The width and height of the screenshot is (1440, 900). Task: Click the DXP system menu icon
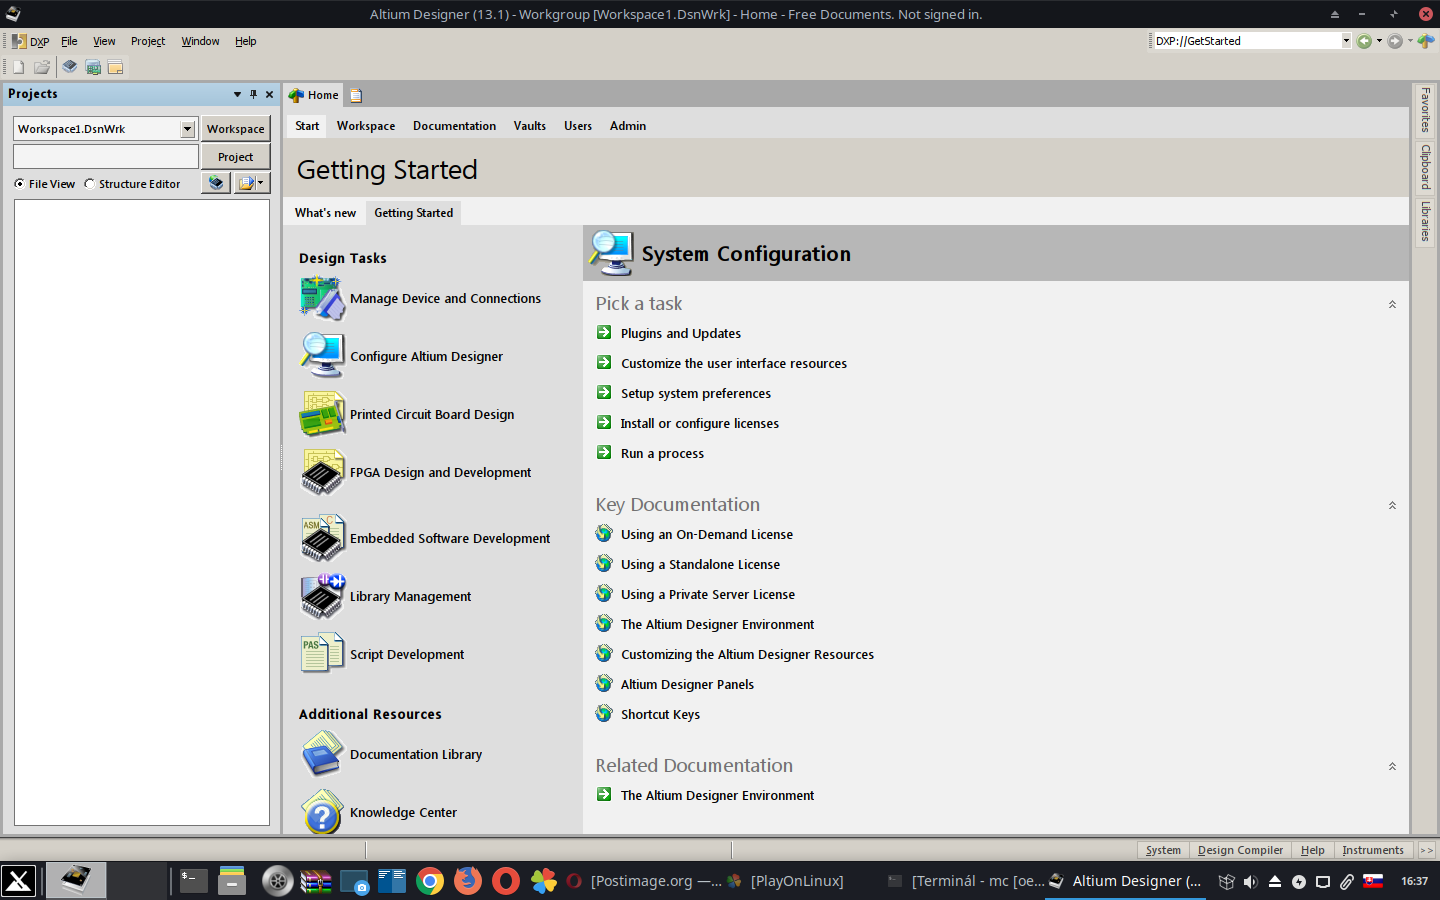tap(19, 41)
